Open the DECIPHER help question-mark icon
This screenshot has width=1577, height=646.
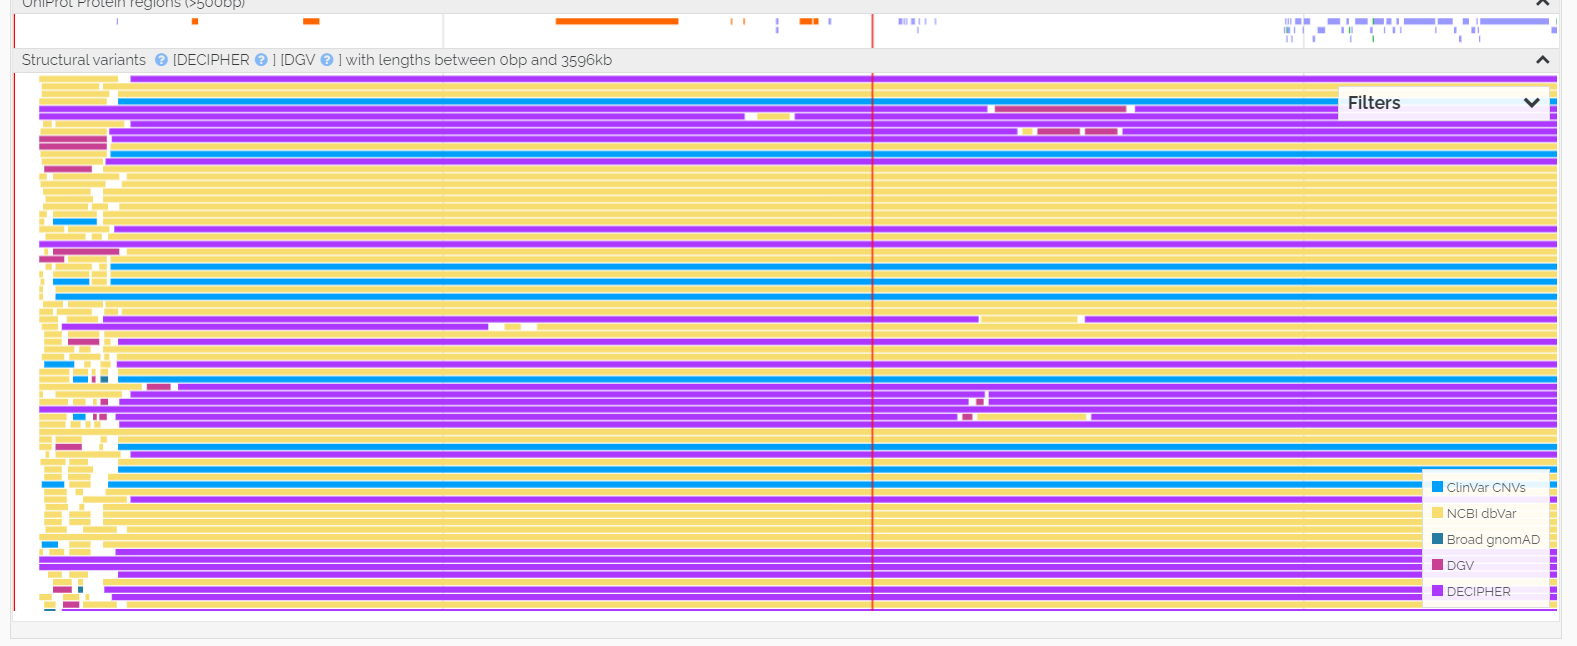click(x=261, y=60)
